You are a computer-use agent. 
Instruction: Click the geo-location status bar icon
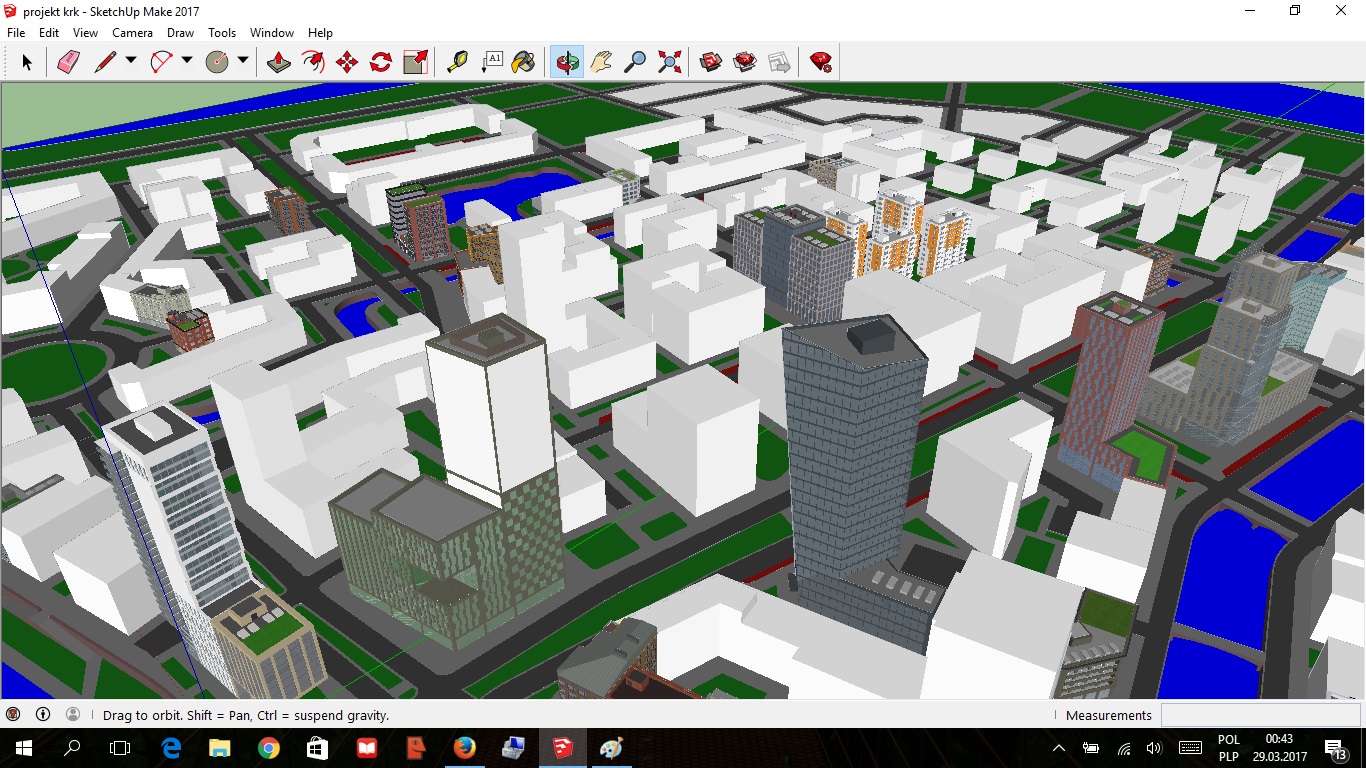[13, 715]
